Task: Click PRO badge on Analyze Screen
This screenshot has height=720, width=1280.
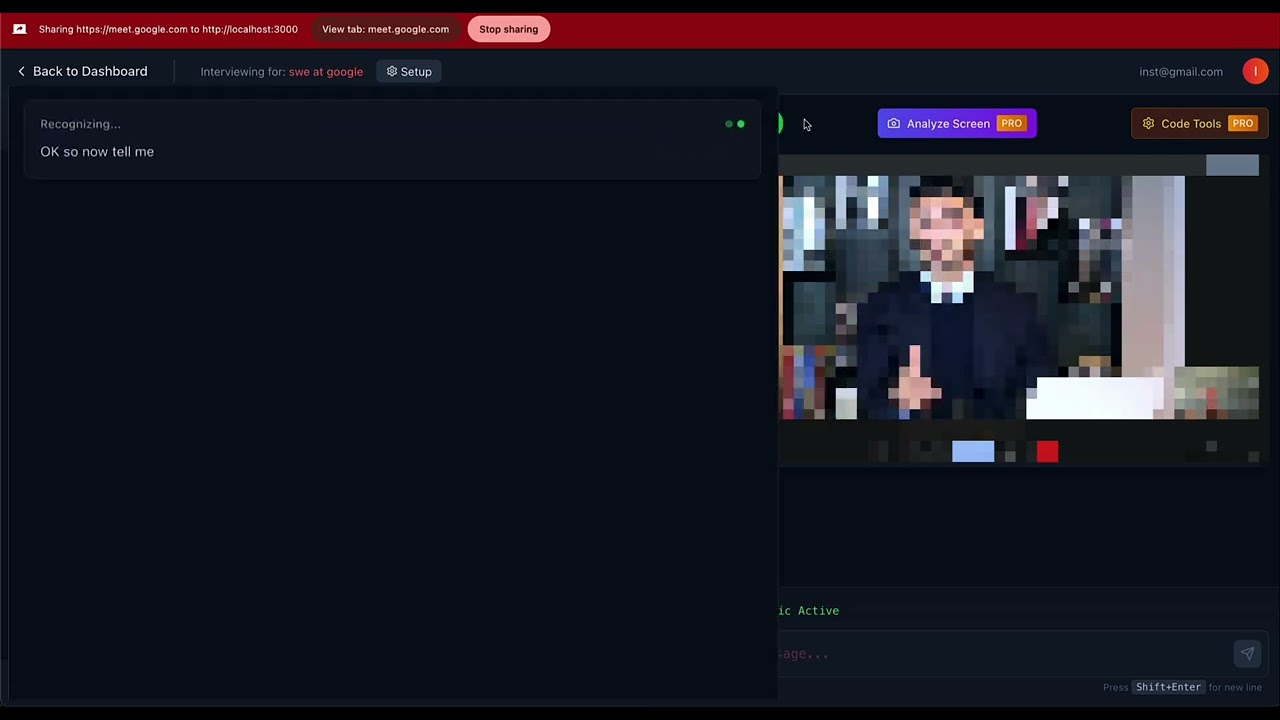Action: point(1012,123)
